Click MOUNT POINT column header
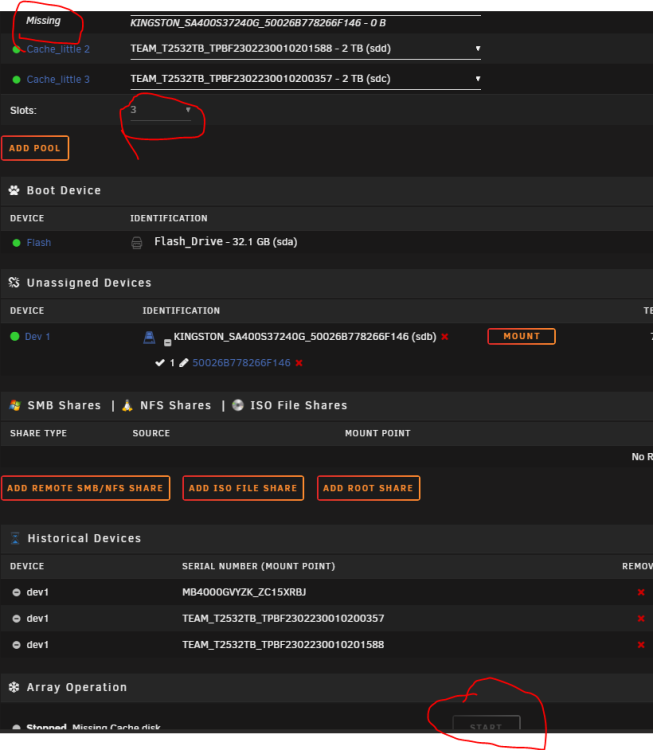 377,433
